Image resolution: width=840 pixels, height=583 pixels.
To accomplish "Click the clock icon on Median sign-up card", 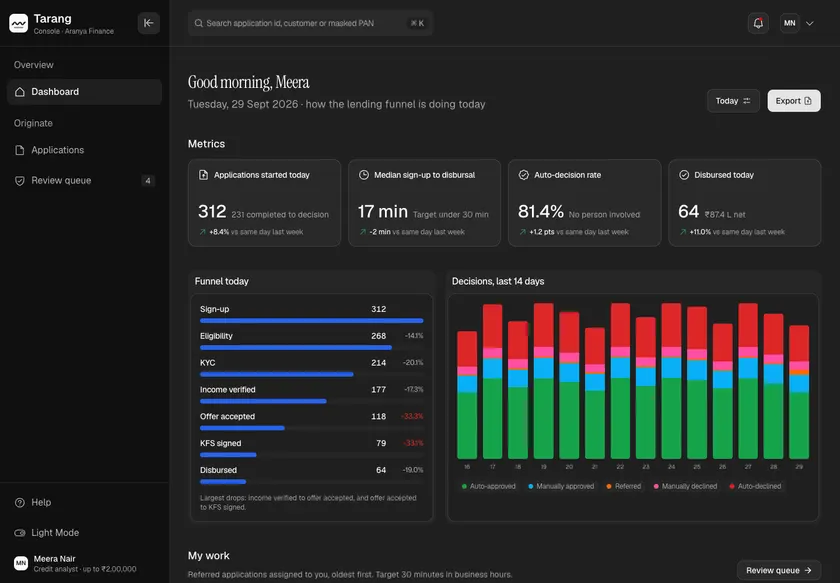I will pos(364,175).
